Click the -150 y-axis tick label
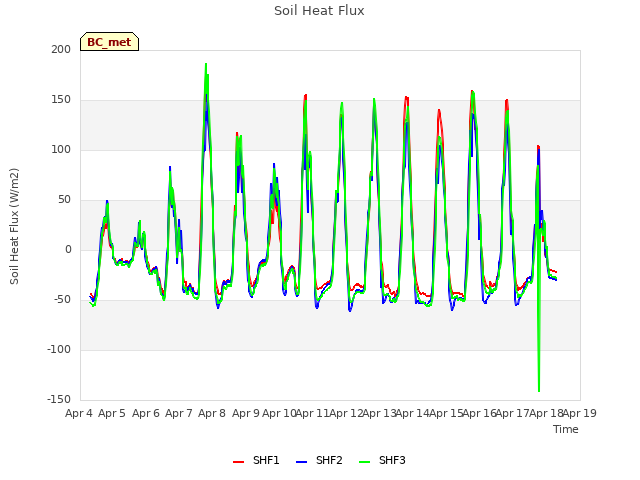 (59, 399)
